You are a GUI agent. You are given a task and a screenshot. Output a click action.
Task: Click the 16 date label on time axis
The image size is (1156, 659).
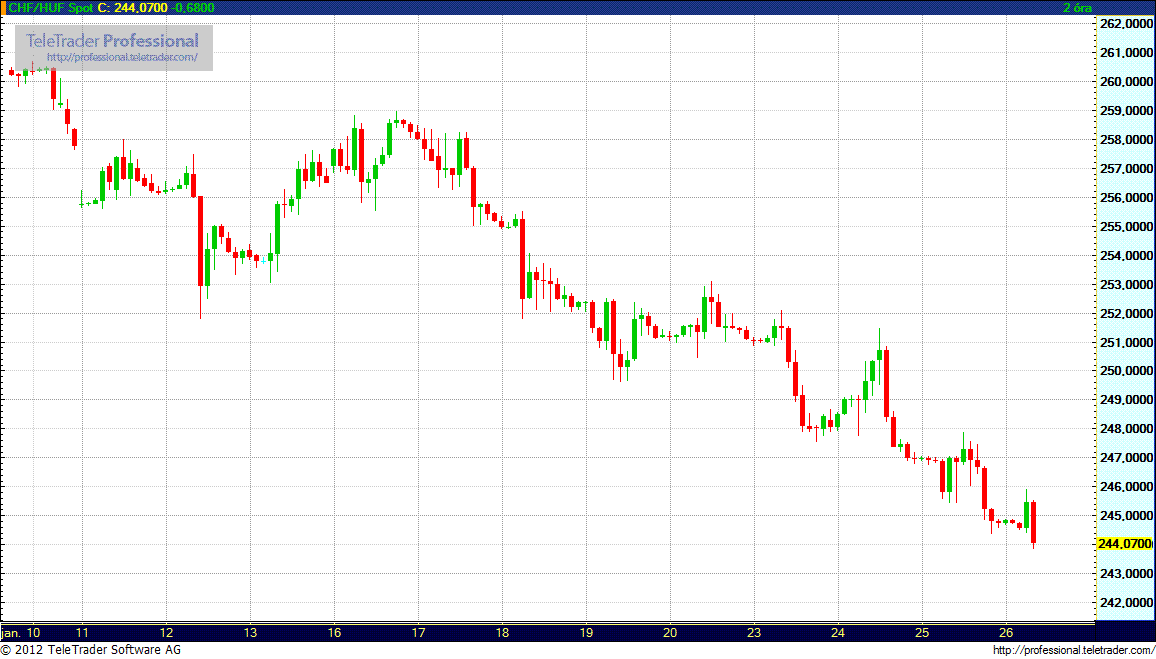point(334,632)
